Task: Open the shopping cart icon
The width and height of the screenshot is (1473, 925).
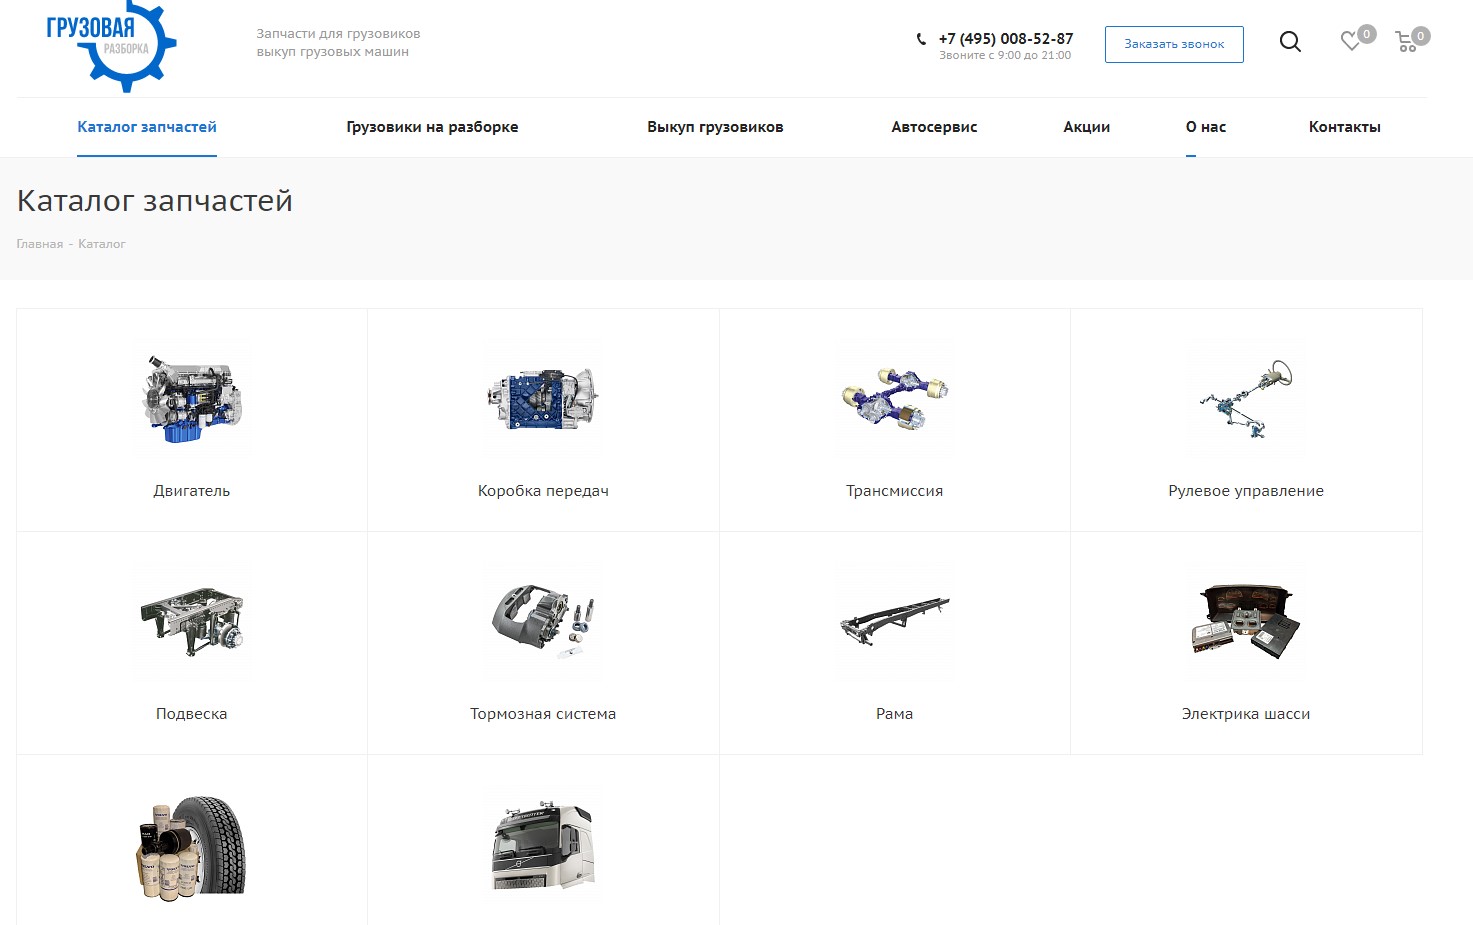Action: point(1407,42)
